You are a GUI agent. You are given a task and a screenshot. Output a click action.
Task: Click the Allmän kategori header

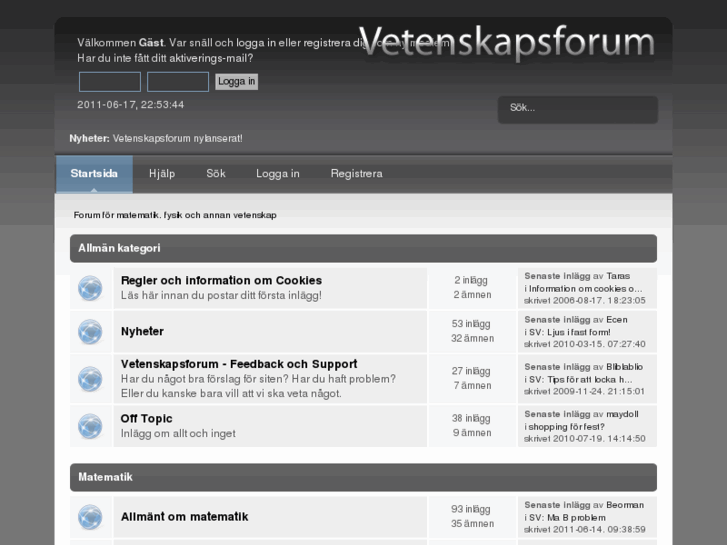click(x=119, y=248)
